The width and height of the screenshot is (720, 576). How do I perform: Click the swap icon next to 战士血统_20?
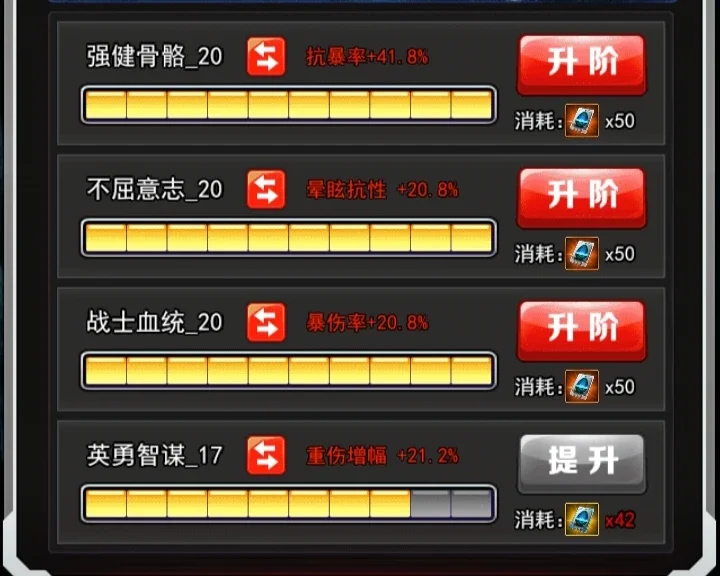tap(266, 322)
